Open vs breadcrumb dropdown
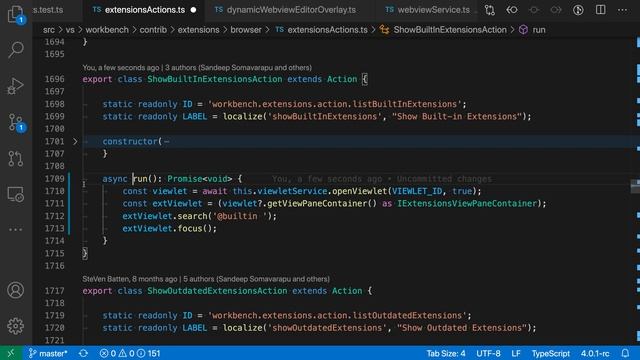The image size is (640, 360). [x=70, y=30]
